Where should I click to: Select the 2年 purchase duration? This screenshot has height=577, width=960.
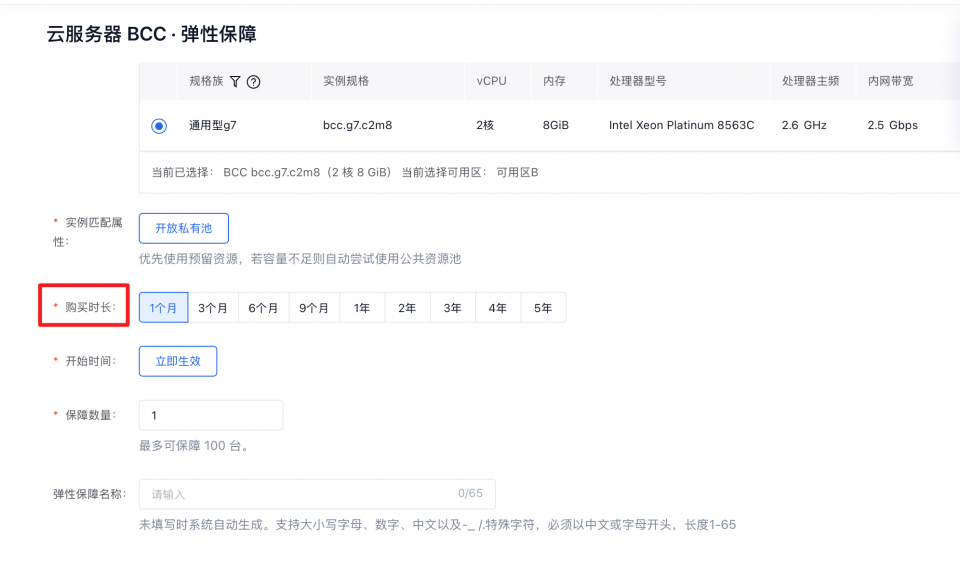coord(407,307)
